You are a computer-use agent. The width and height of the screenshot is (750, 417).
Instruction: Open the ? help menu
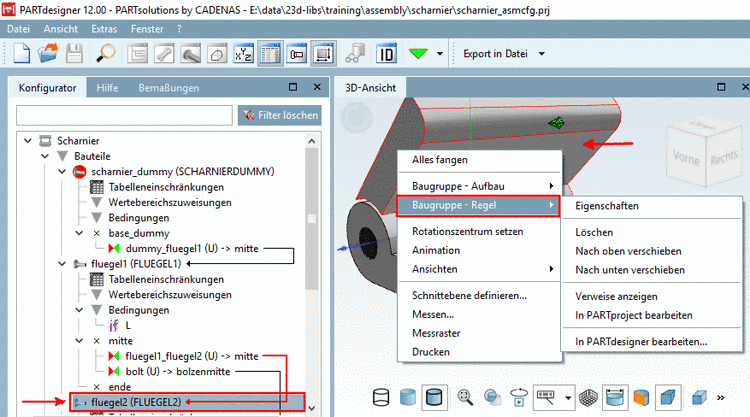[x=179, y=29]
